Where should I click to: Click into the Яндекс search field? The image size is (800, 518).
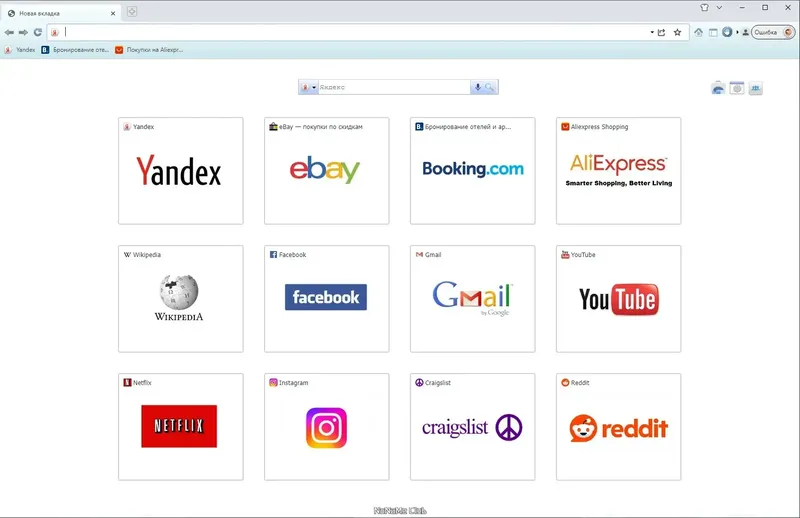(x=394, y=87)
